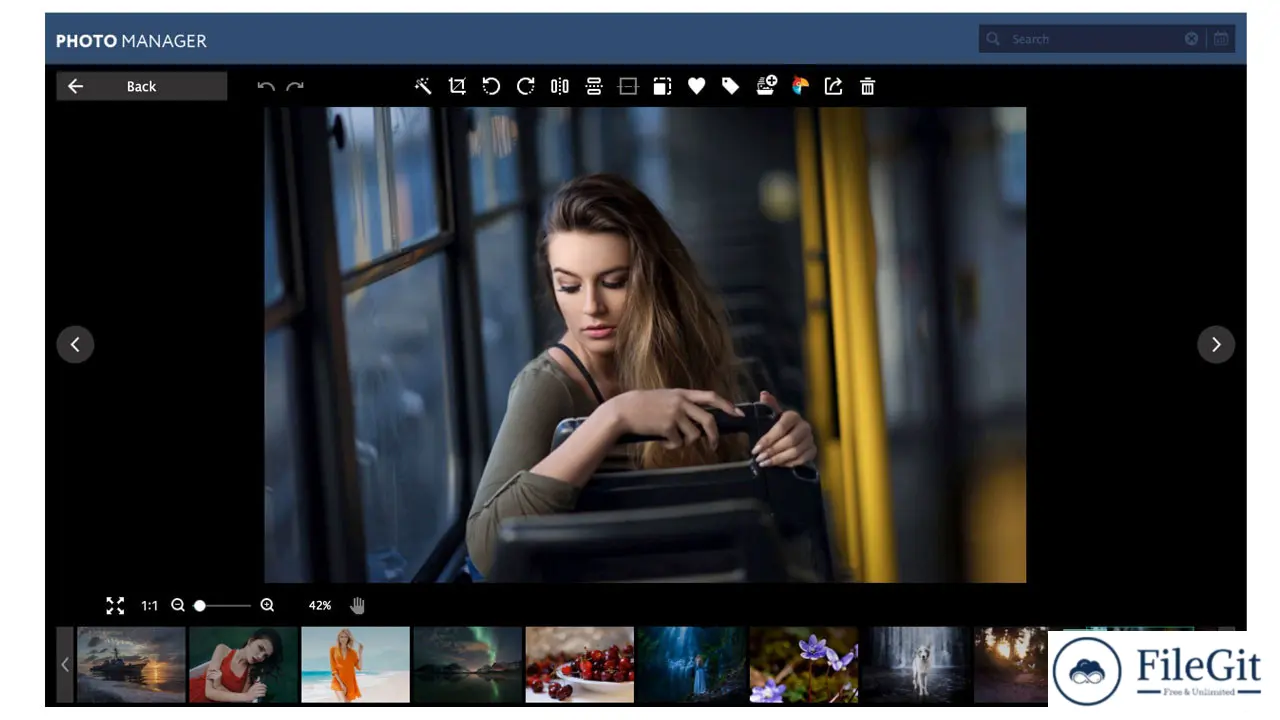
Task: Switch to fullscreen view
Action: 115,605
